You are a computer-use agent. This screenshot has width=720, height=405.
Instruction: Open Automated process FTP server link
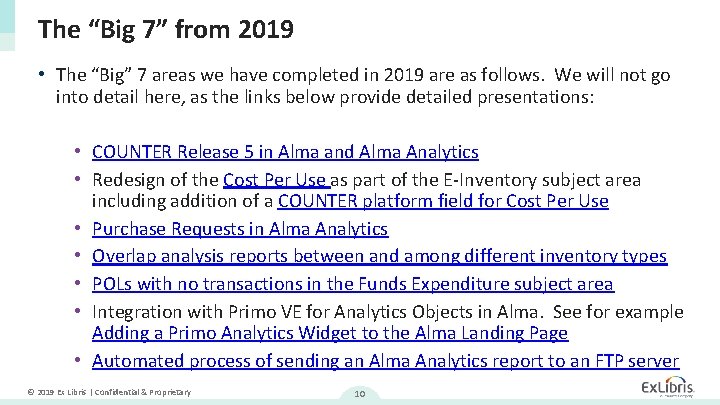386,361
